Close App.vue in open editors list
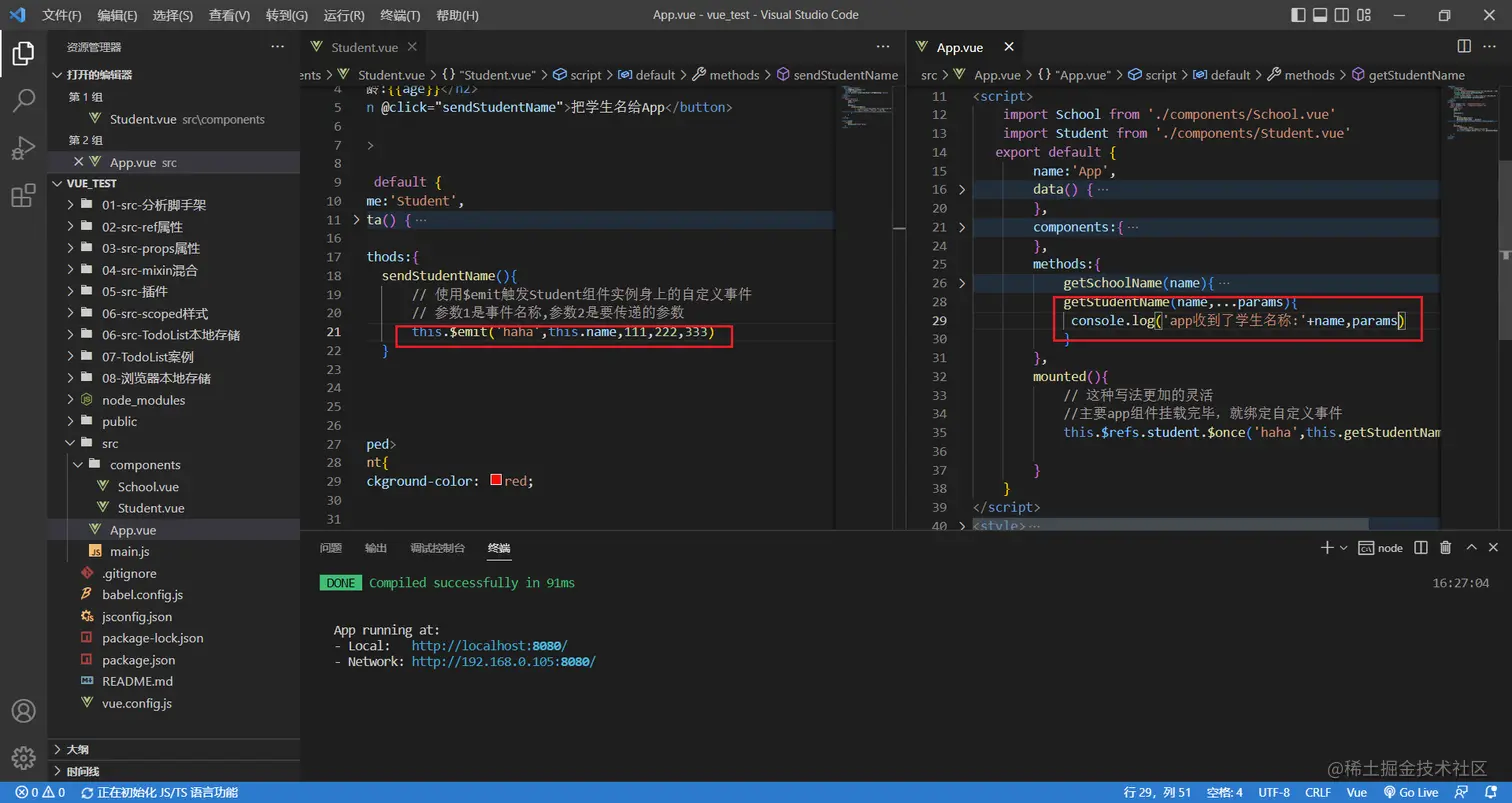 pos(78,162)
